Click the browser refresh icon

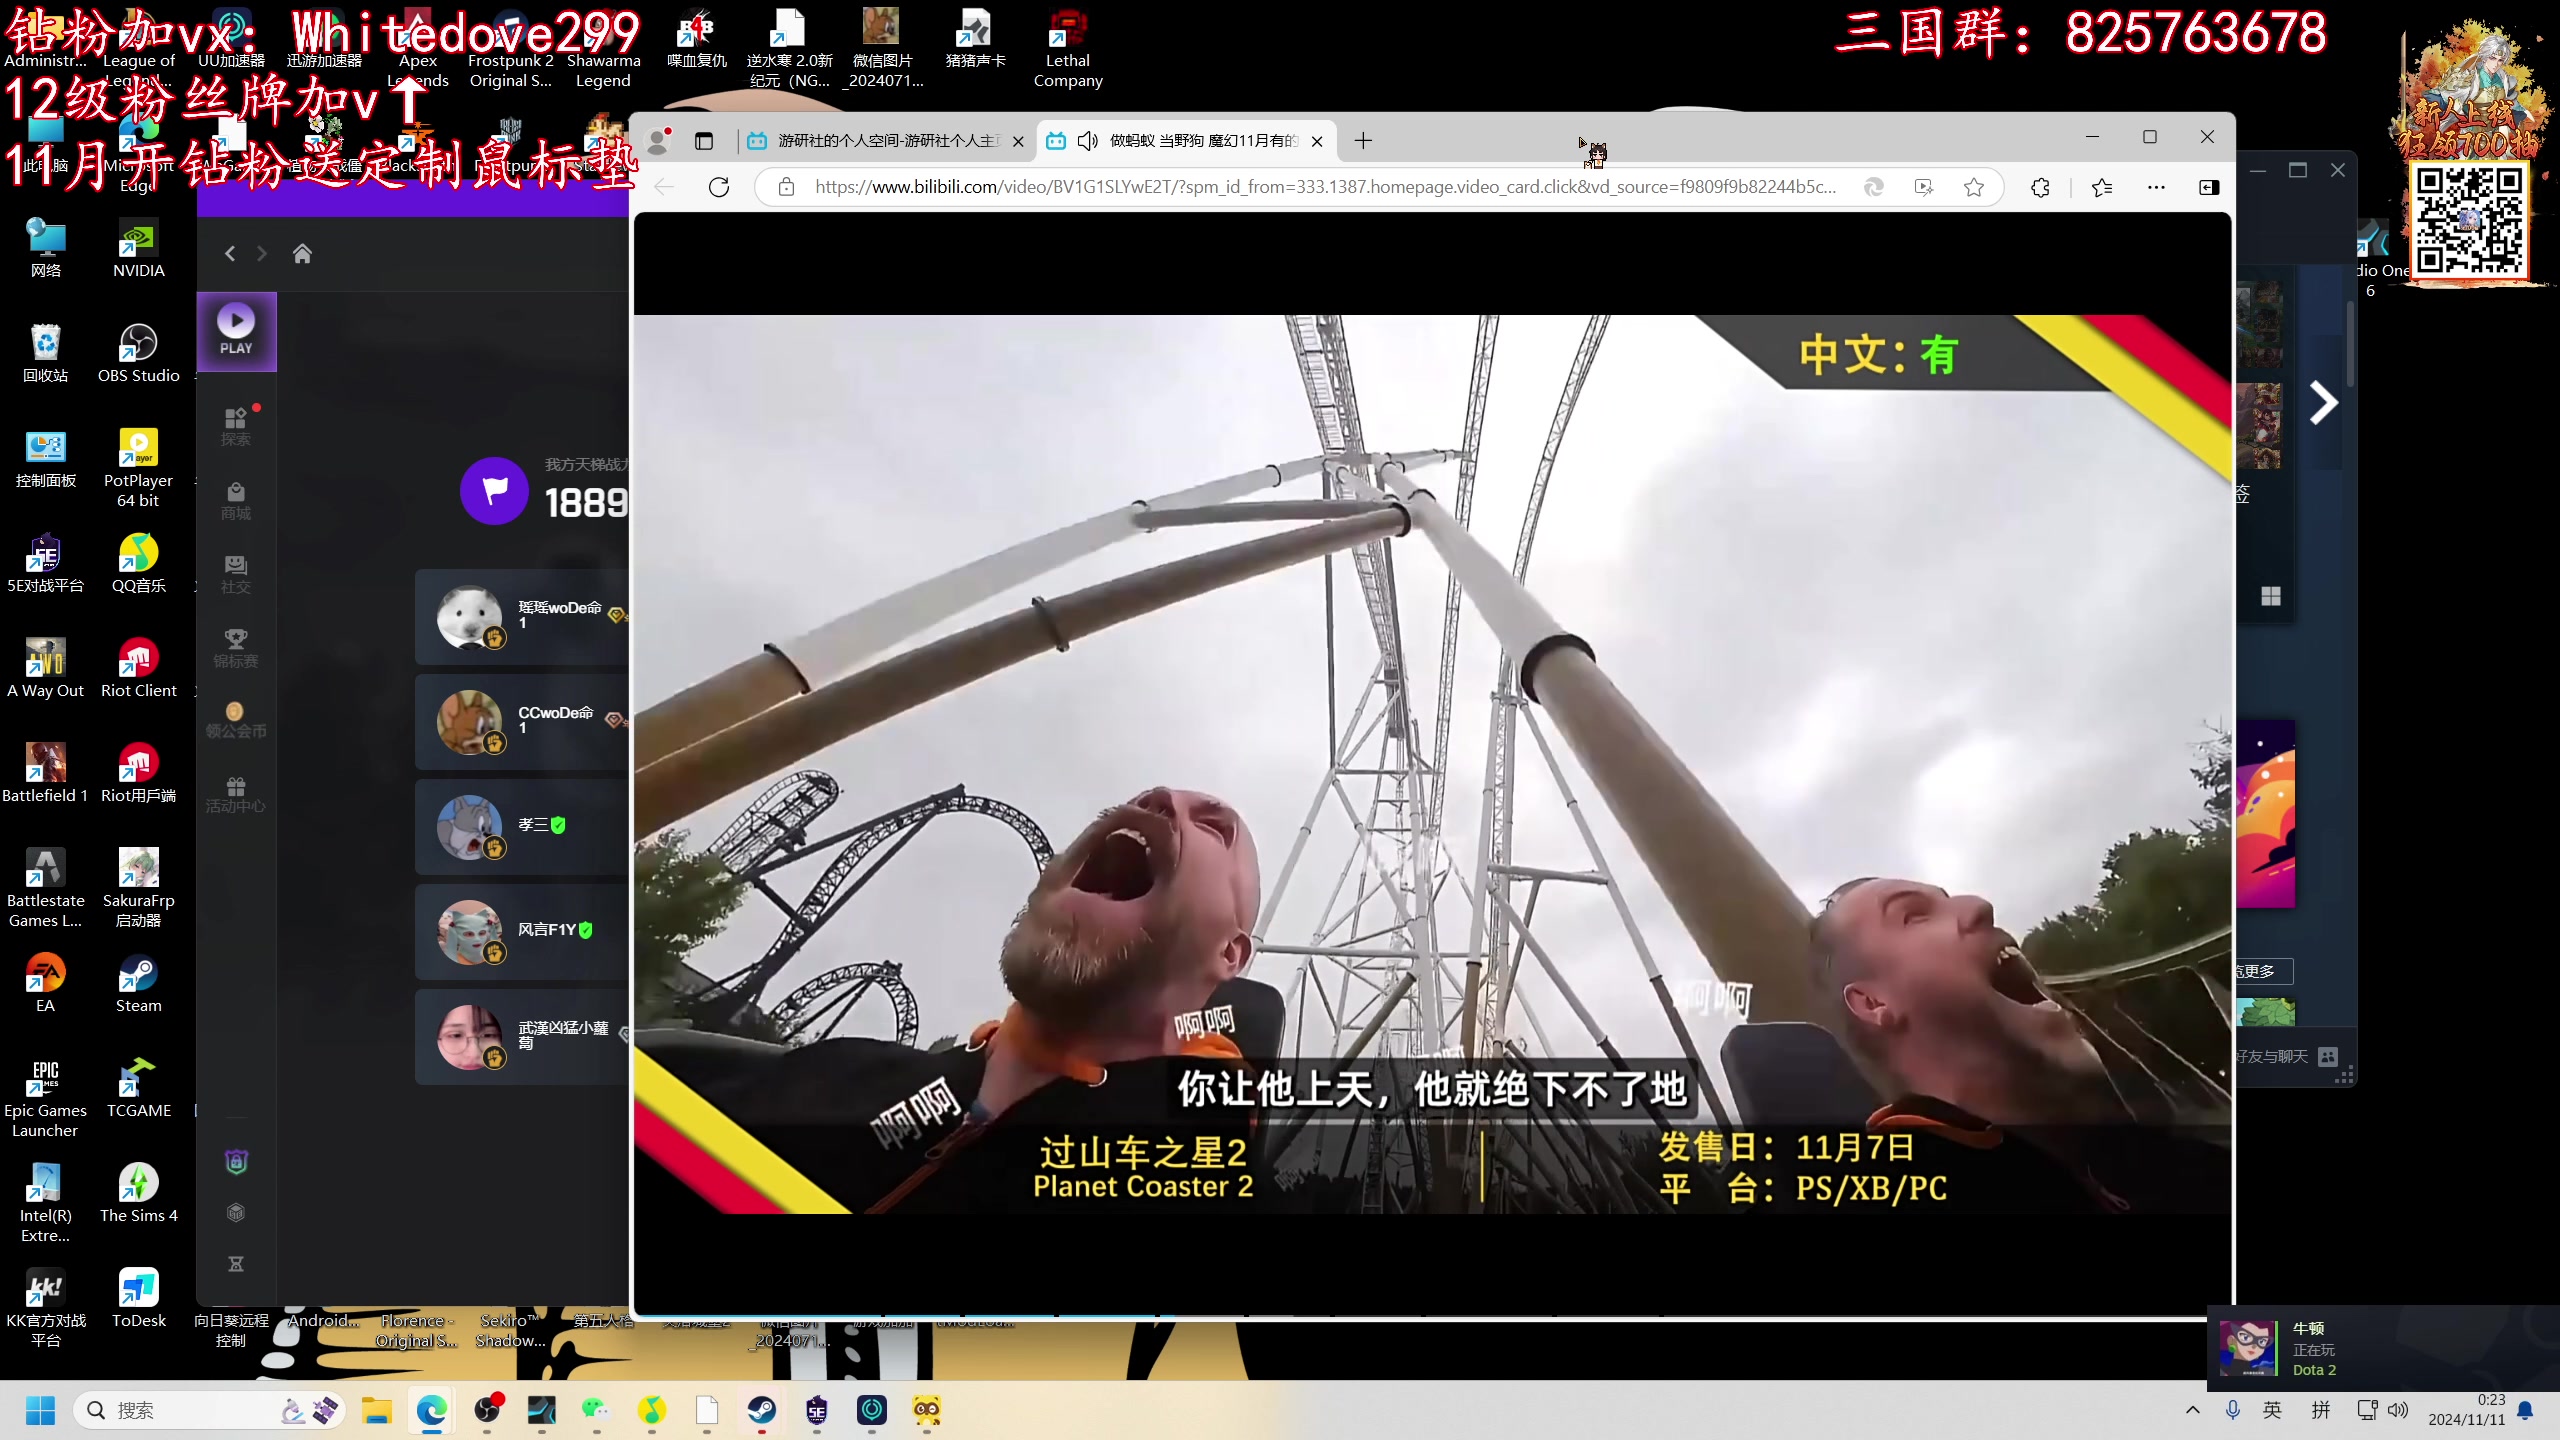point(718,187)
